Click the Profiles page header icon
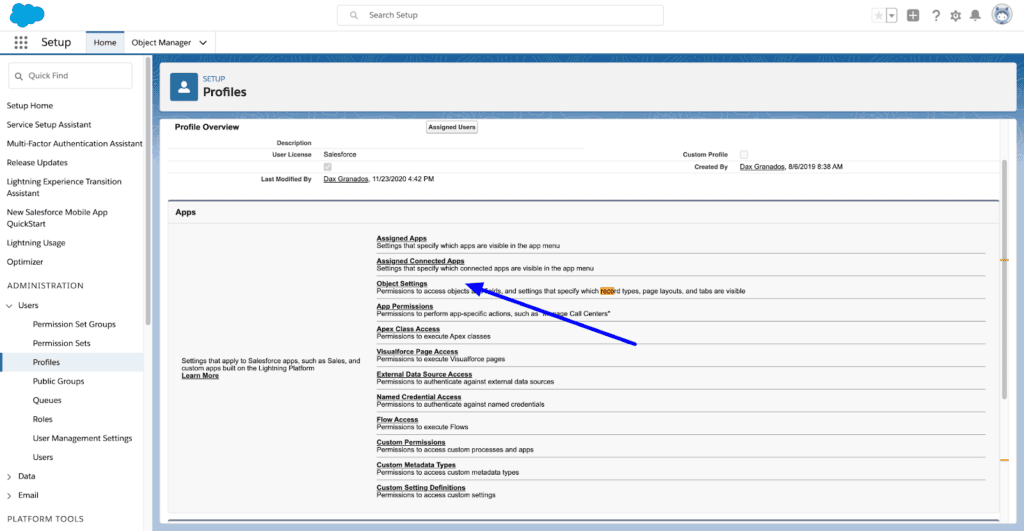This screenshot has width=1024, height=531. click(184, 87)
